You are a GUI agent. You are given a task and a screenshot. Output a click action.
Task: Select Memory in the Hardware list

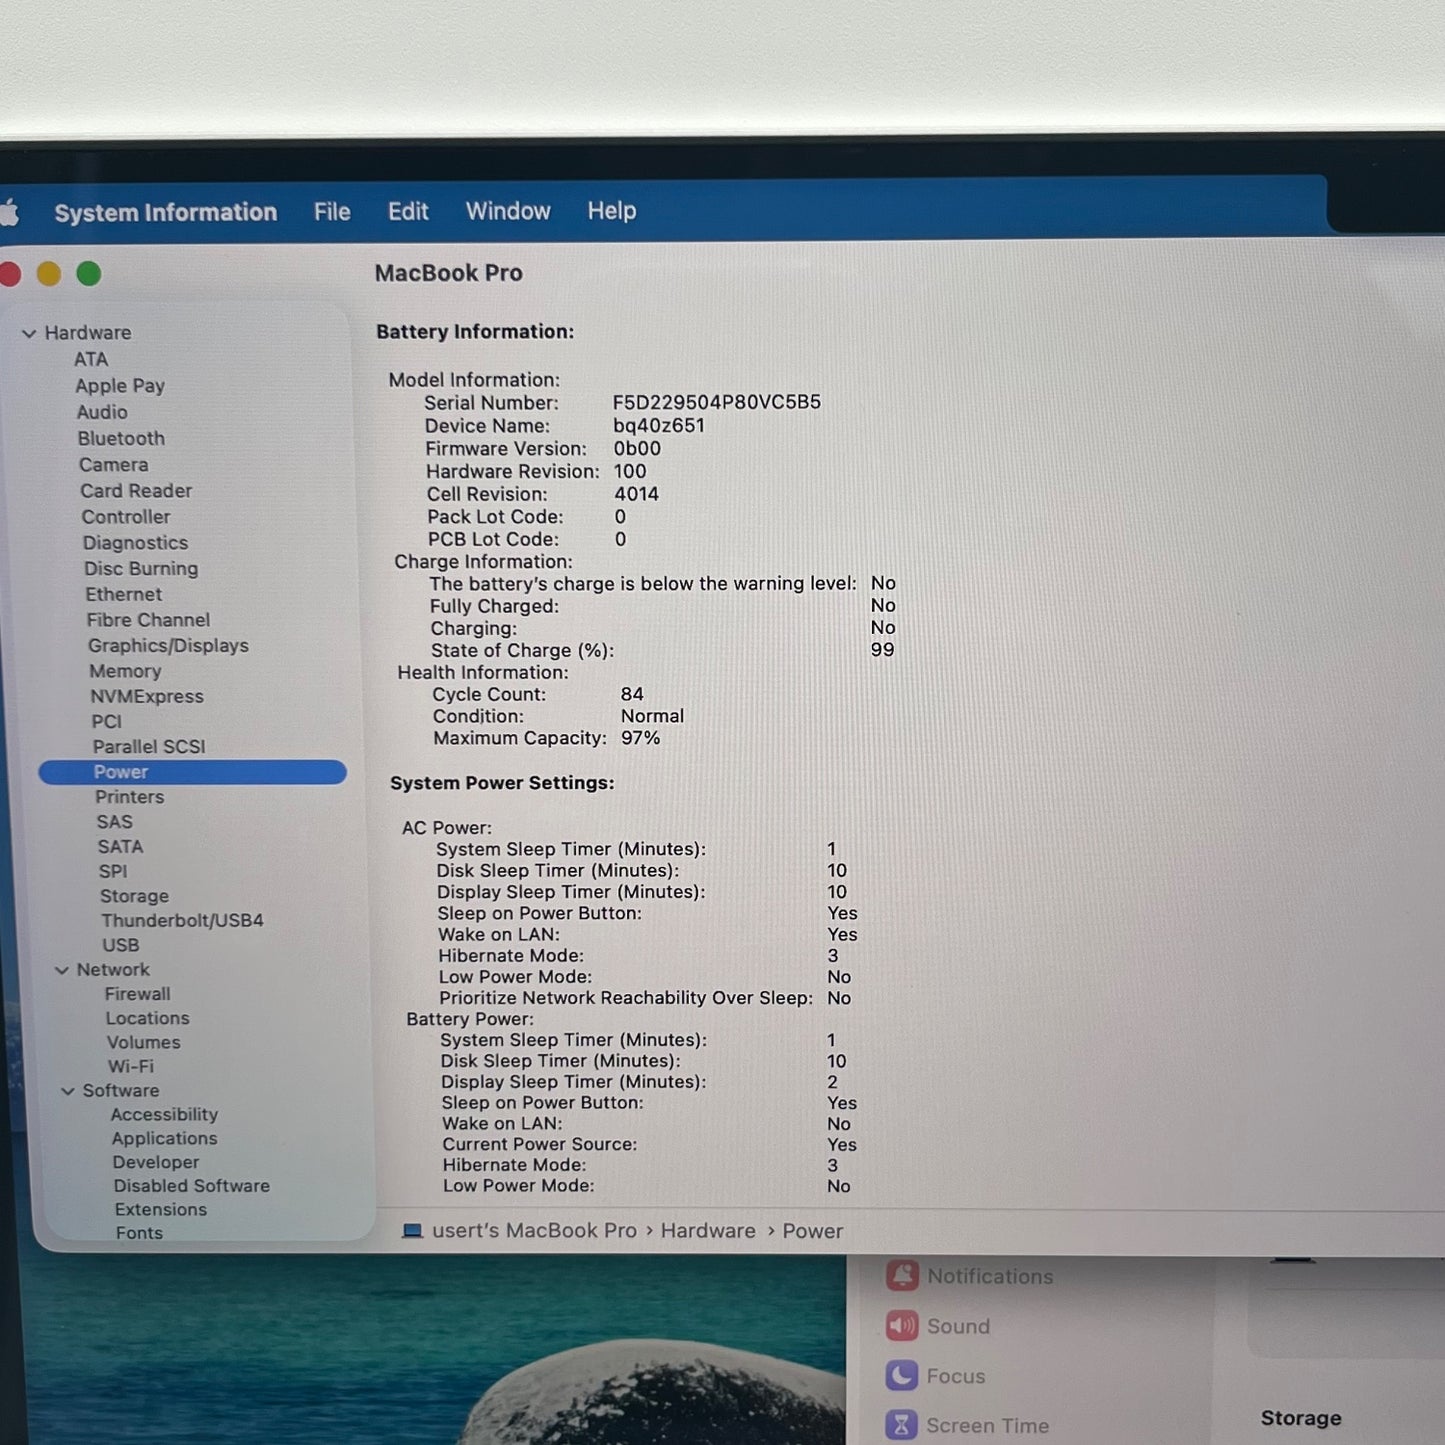tap(125, 671)
